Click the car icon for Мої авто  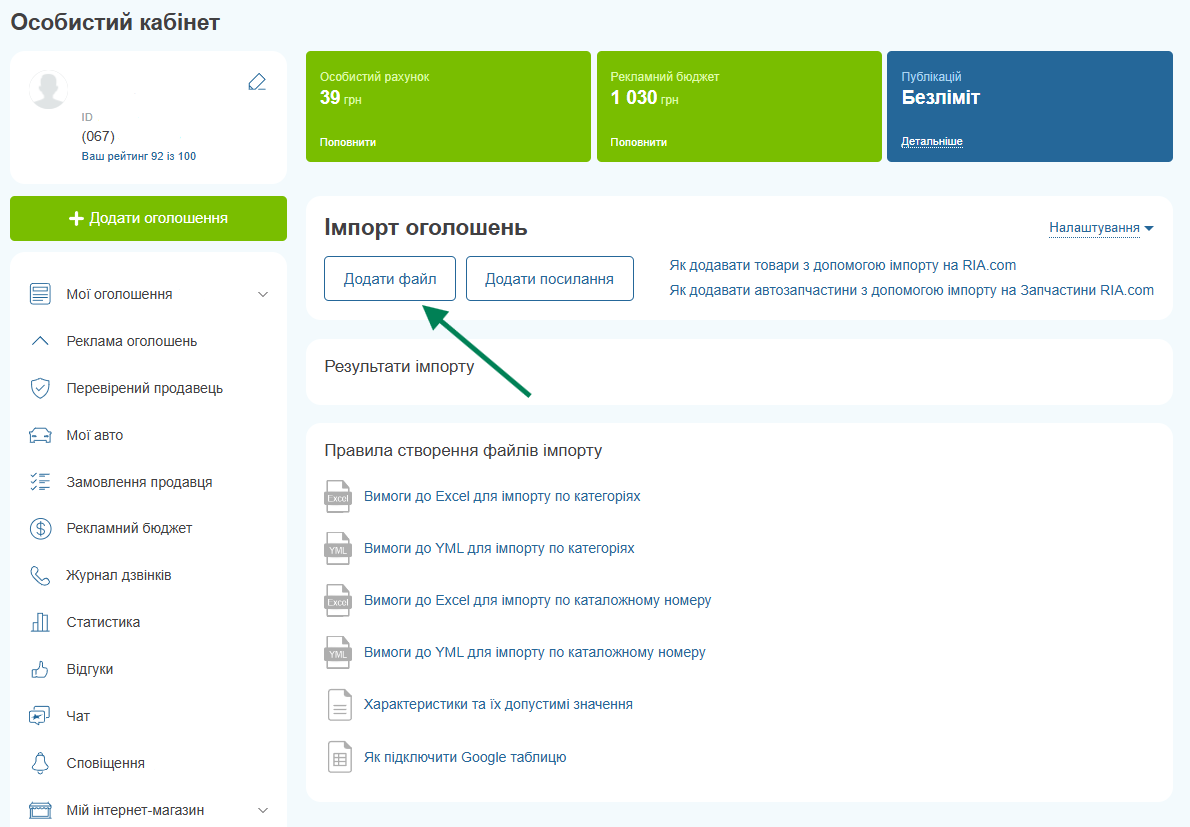tap(39, 435)
